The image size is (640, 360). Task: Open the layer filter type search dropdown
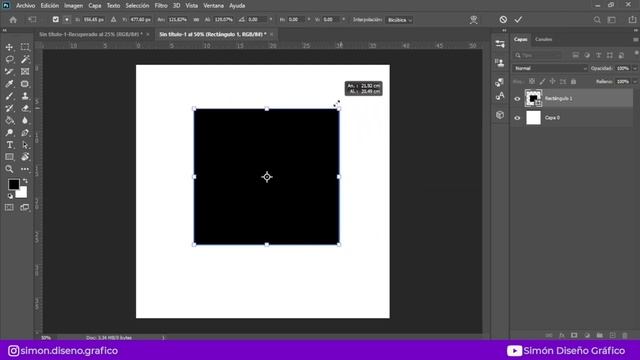(537, 55)
